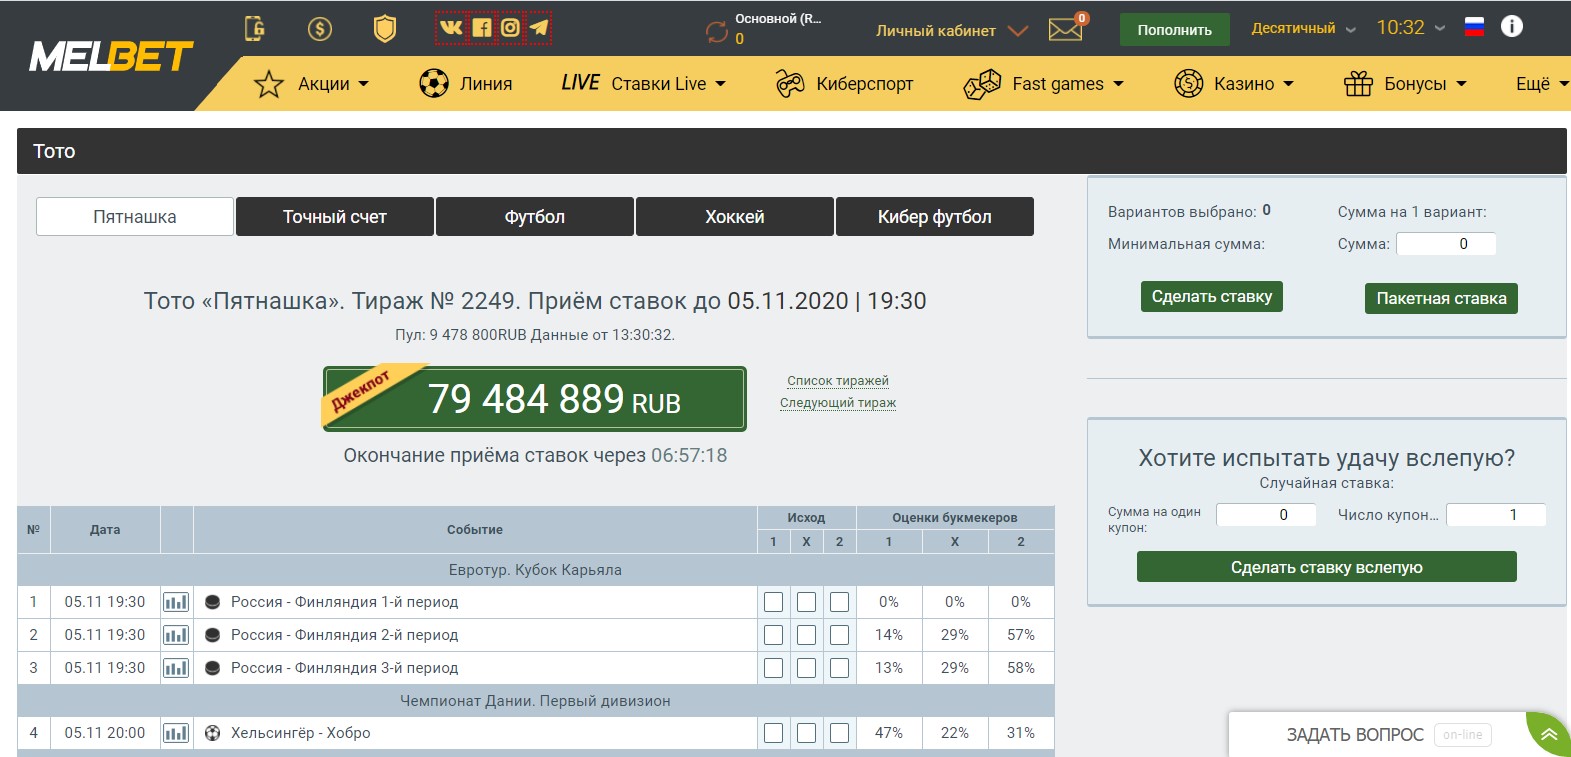Check outcome X for Хельсингёр - Хобро
Screen dimensions: 1571x757
tap(807, 733)
